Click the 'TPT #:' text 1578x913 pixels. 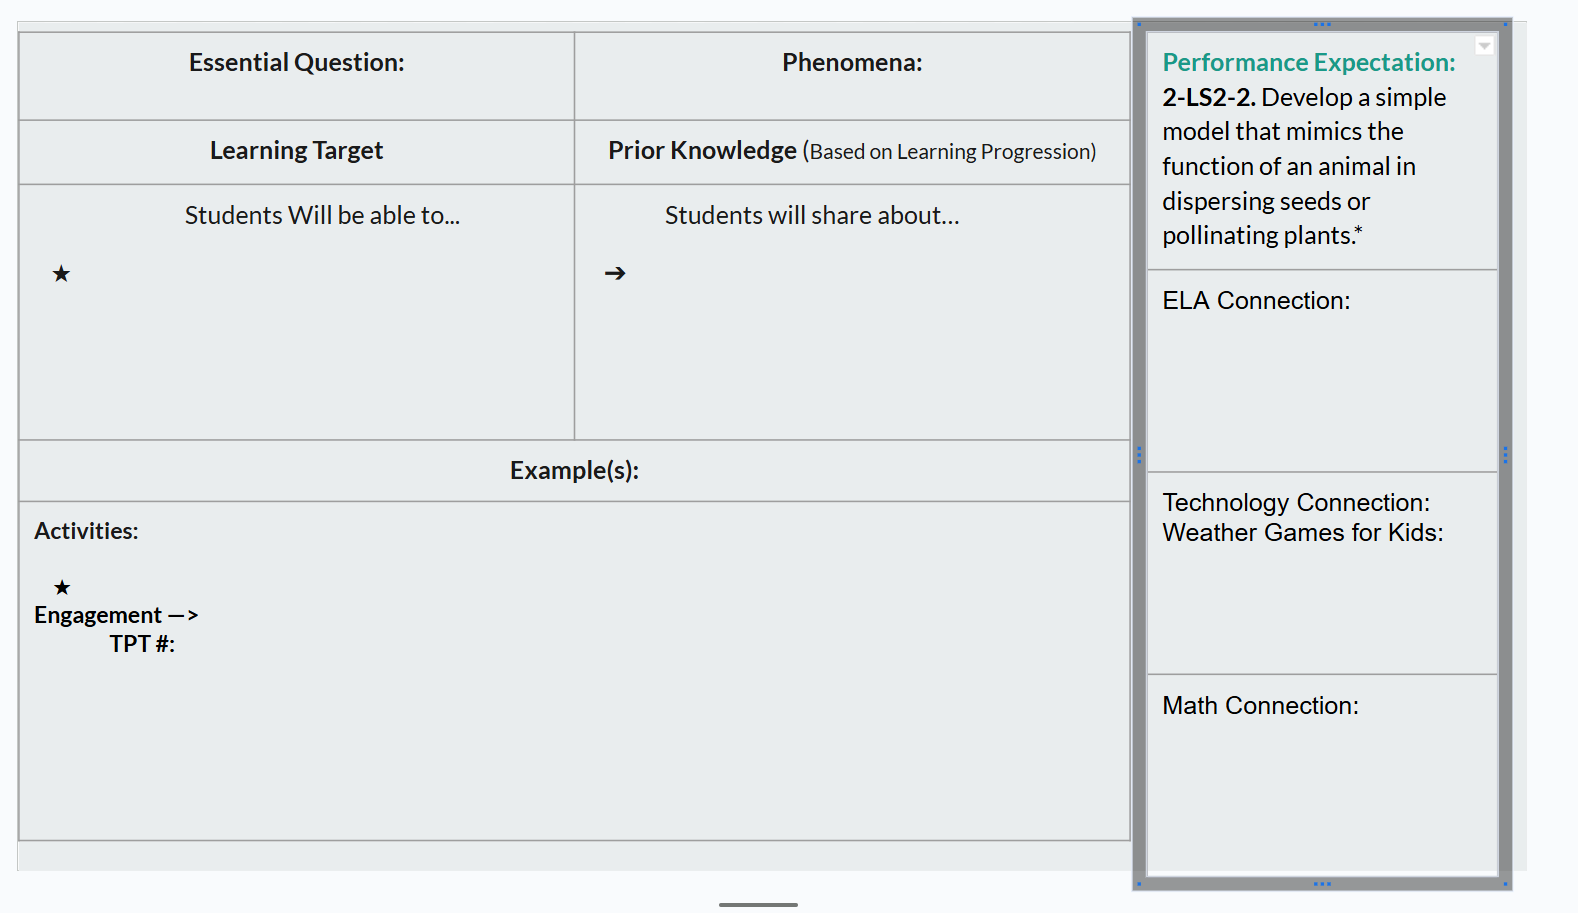pos(142,644)
